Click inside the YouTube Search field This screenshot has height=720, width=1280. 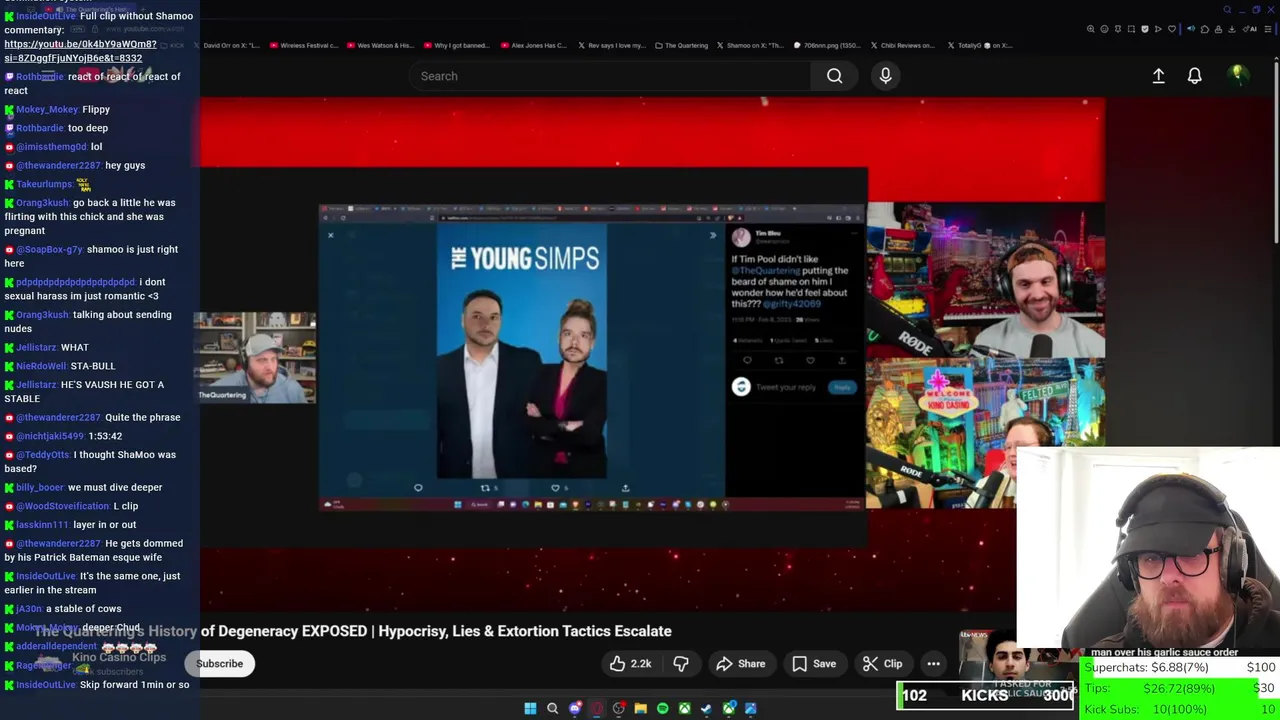610,76
